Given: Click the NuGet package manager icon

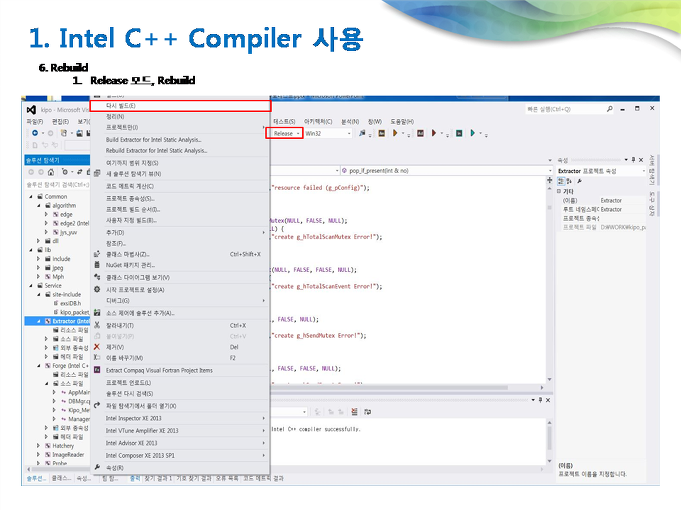Looking at the screenshot, I should point(97,265).
